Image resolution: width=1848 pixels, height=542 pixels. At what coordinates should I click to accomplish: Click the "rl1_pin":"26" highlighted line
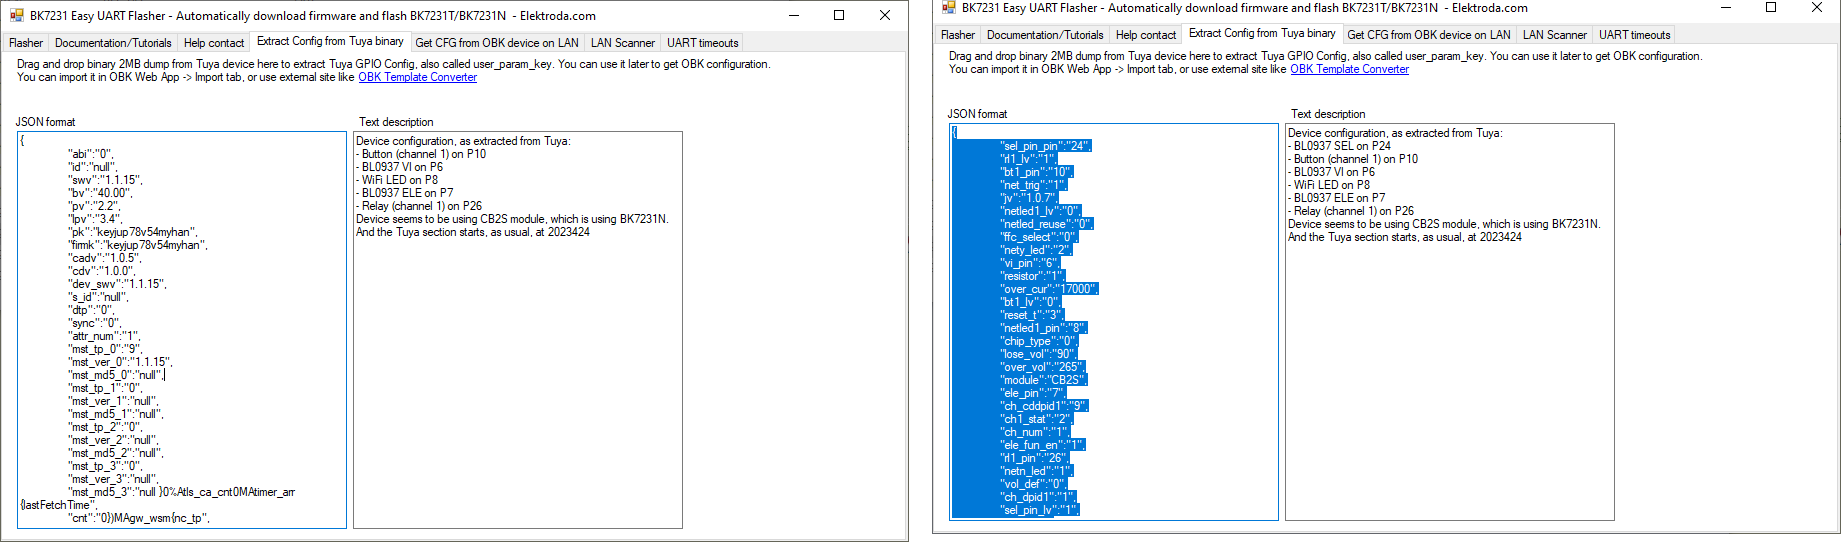point(1037,458)
